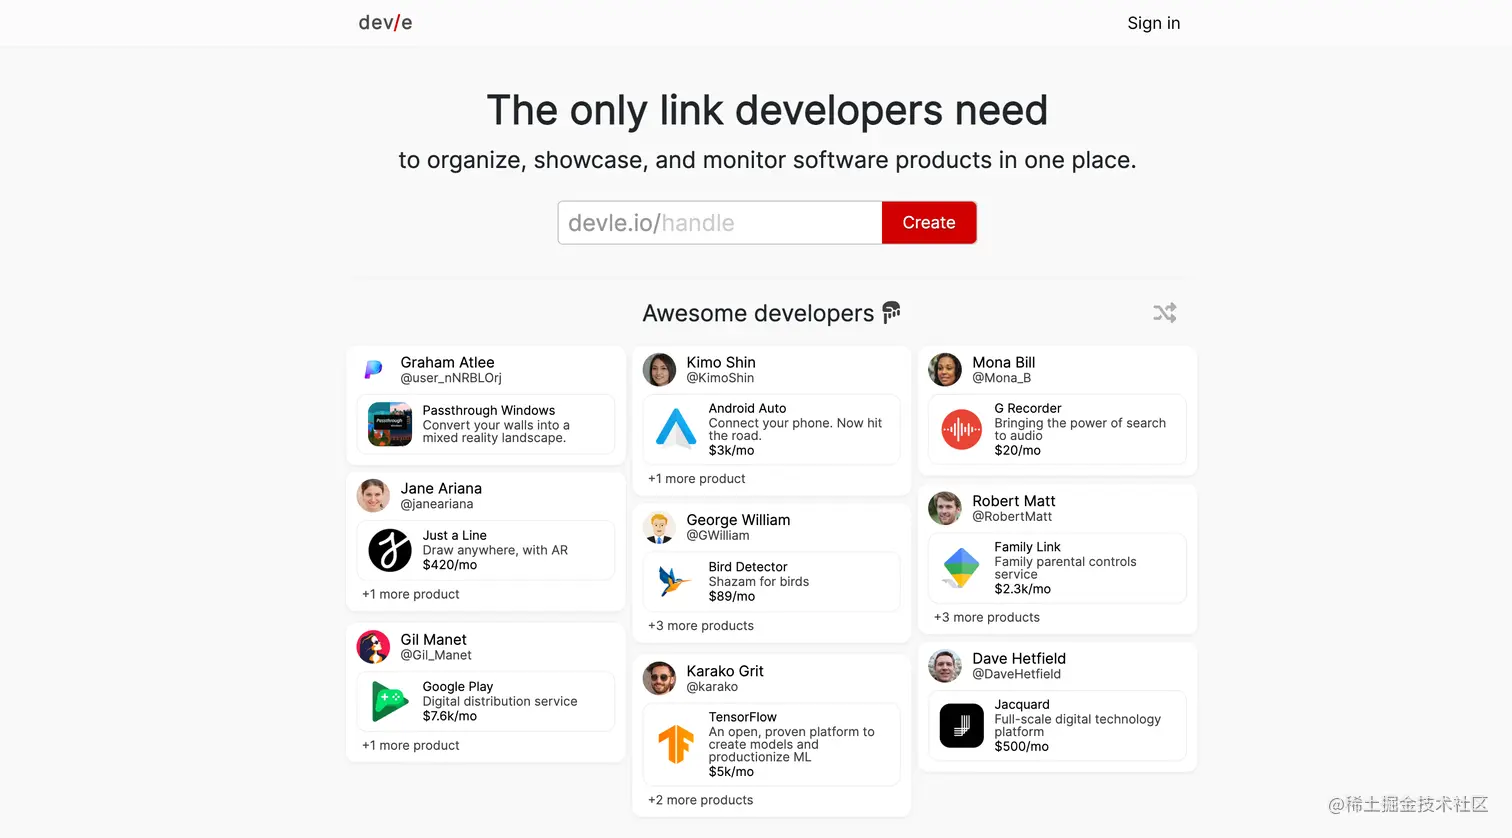Click the TensorFlow app icon
This screenshot has width=1512, height=838.
pos(676,744)
